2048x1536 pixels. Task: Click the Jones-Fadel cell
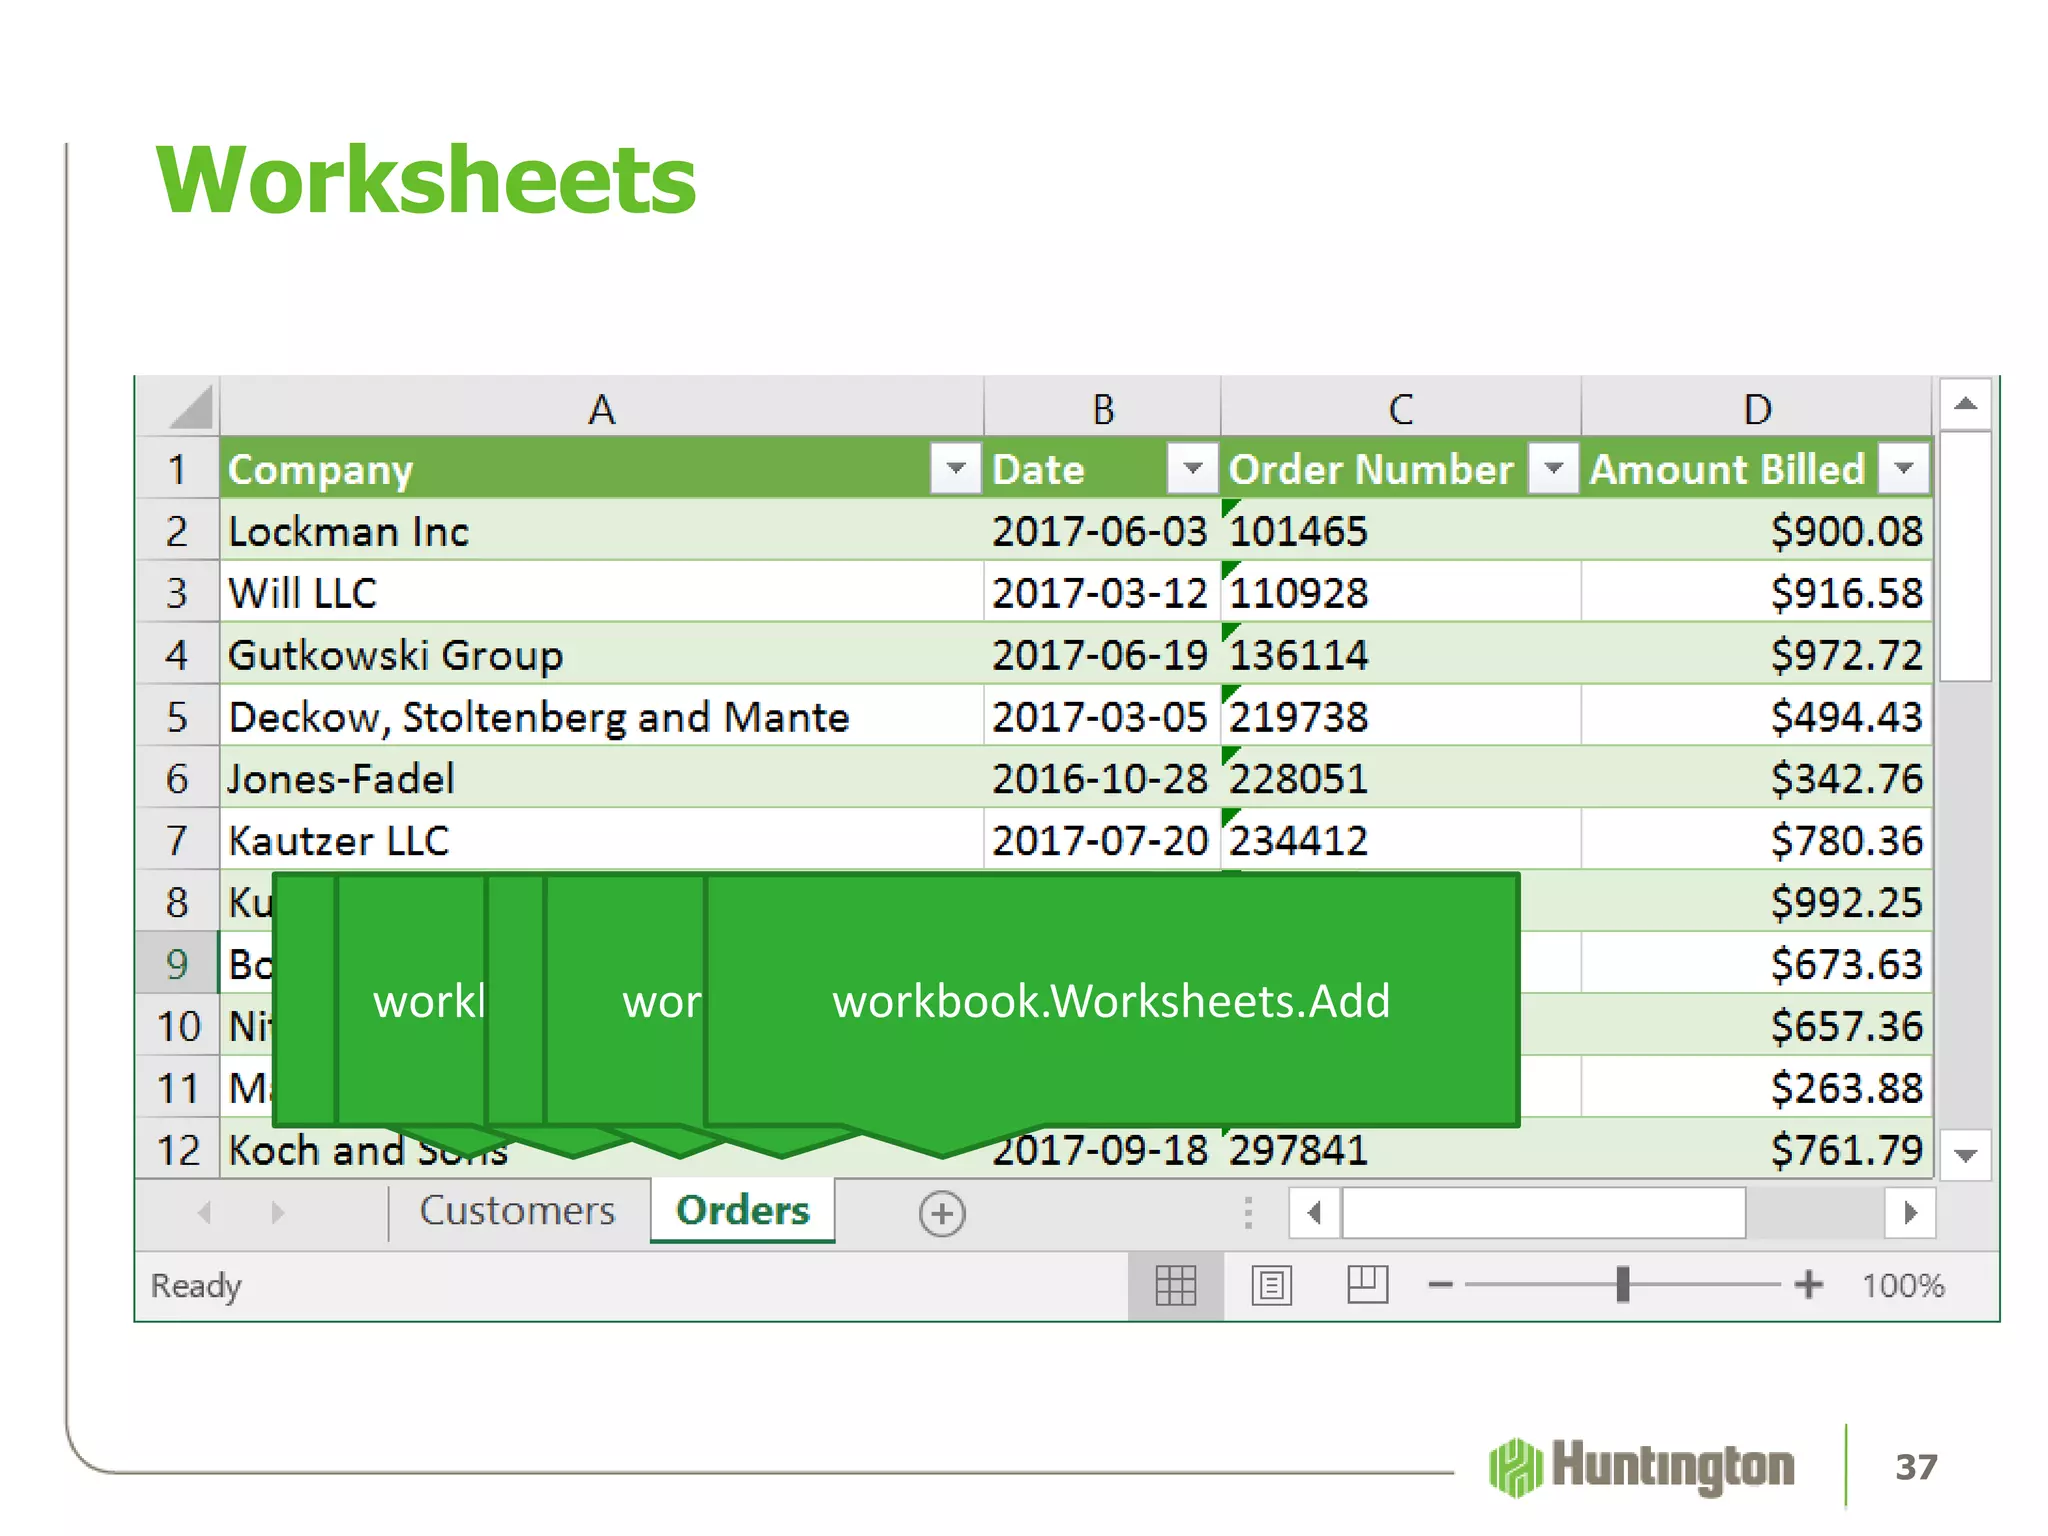[601, 779]
